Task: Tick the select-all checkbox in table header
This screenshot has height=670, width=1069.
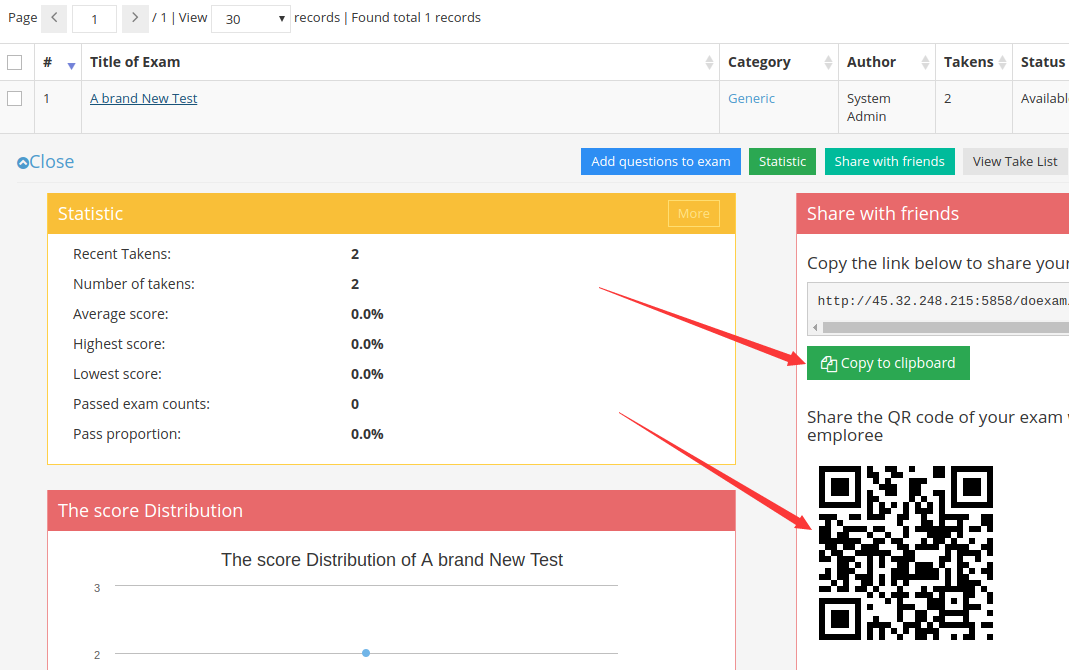Action: pos(14,63)
